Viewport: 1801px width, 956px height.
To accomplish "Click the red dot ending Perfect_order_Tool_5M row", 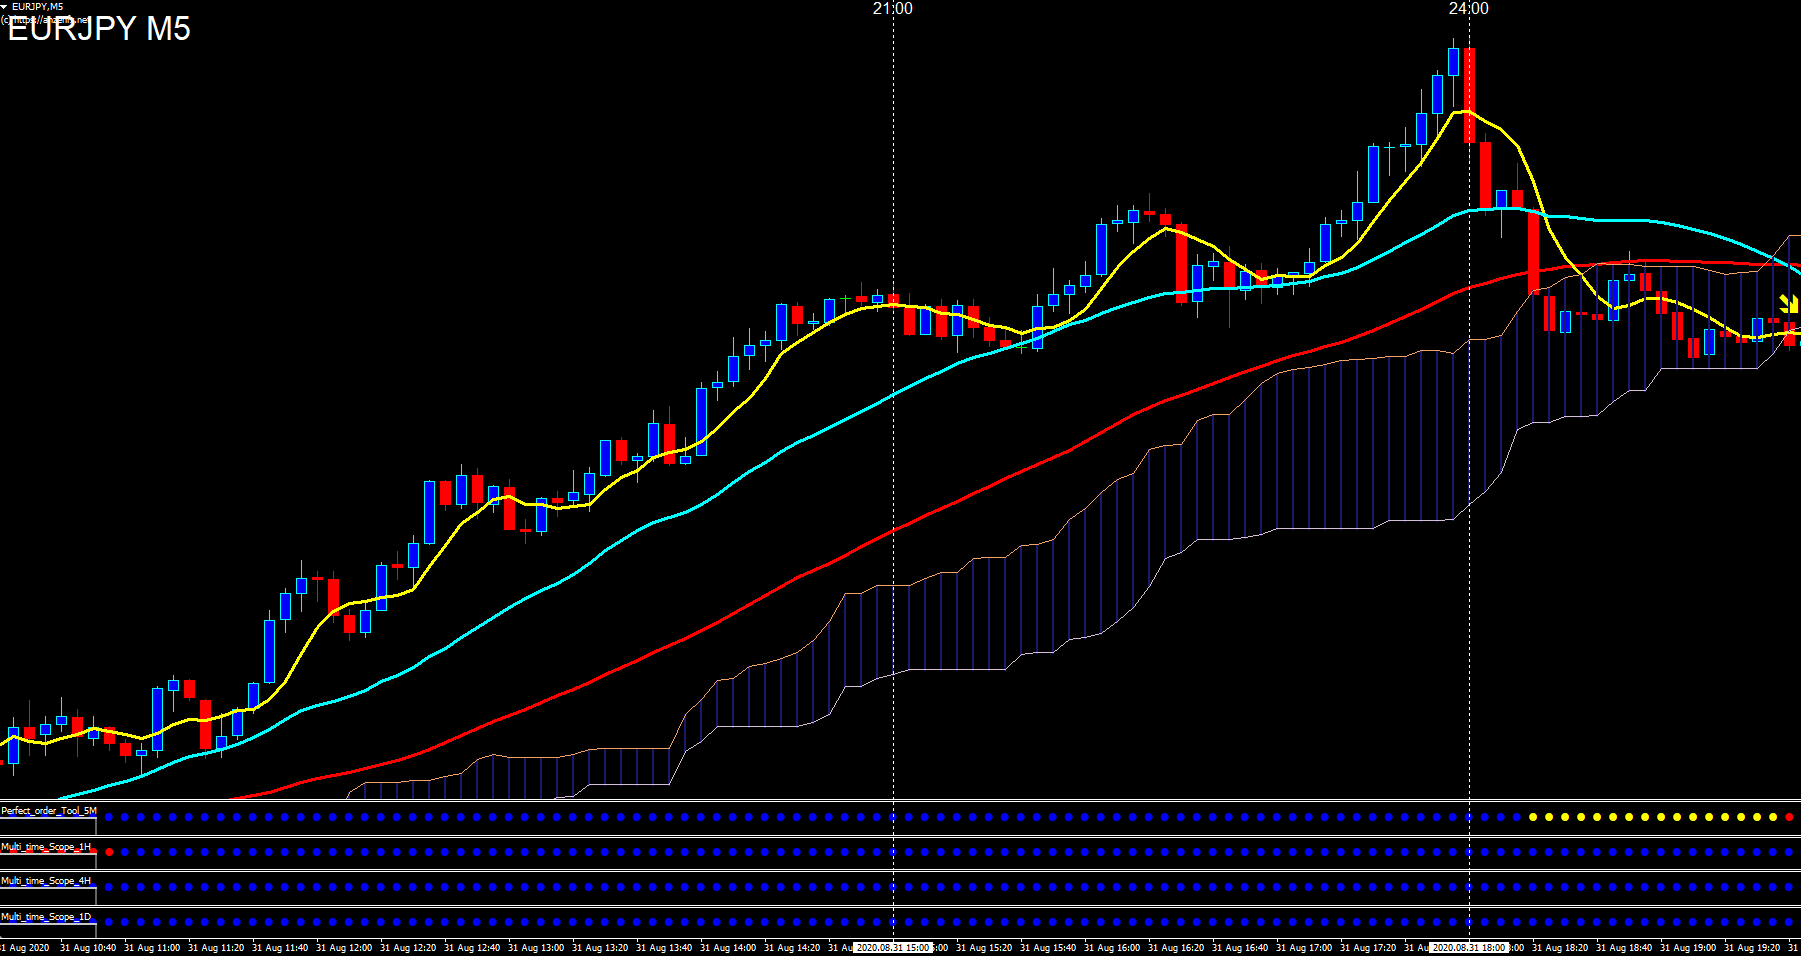I will [1789, 818].
